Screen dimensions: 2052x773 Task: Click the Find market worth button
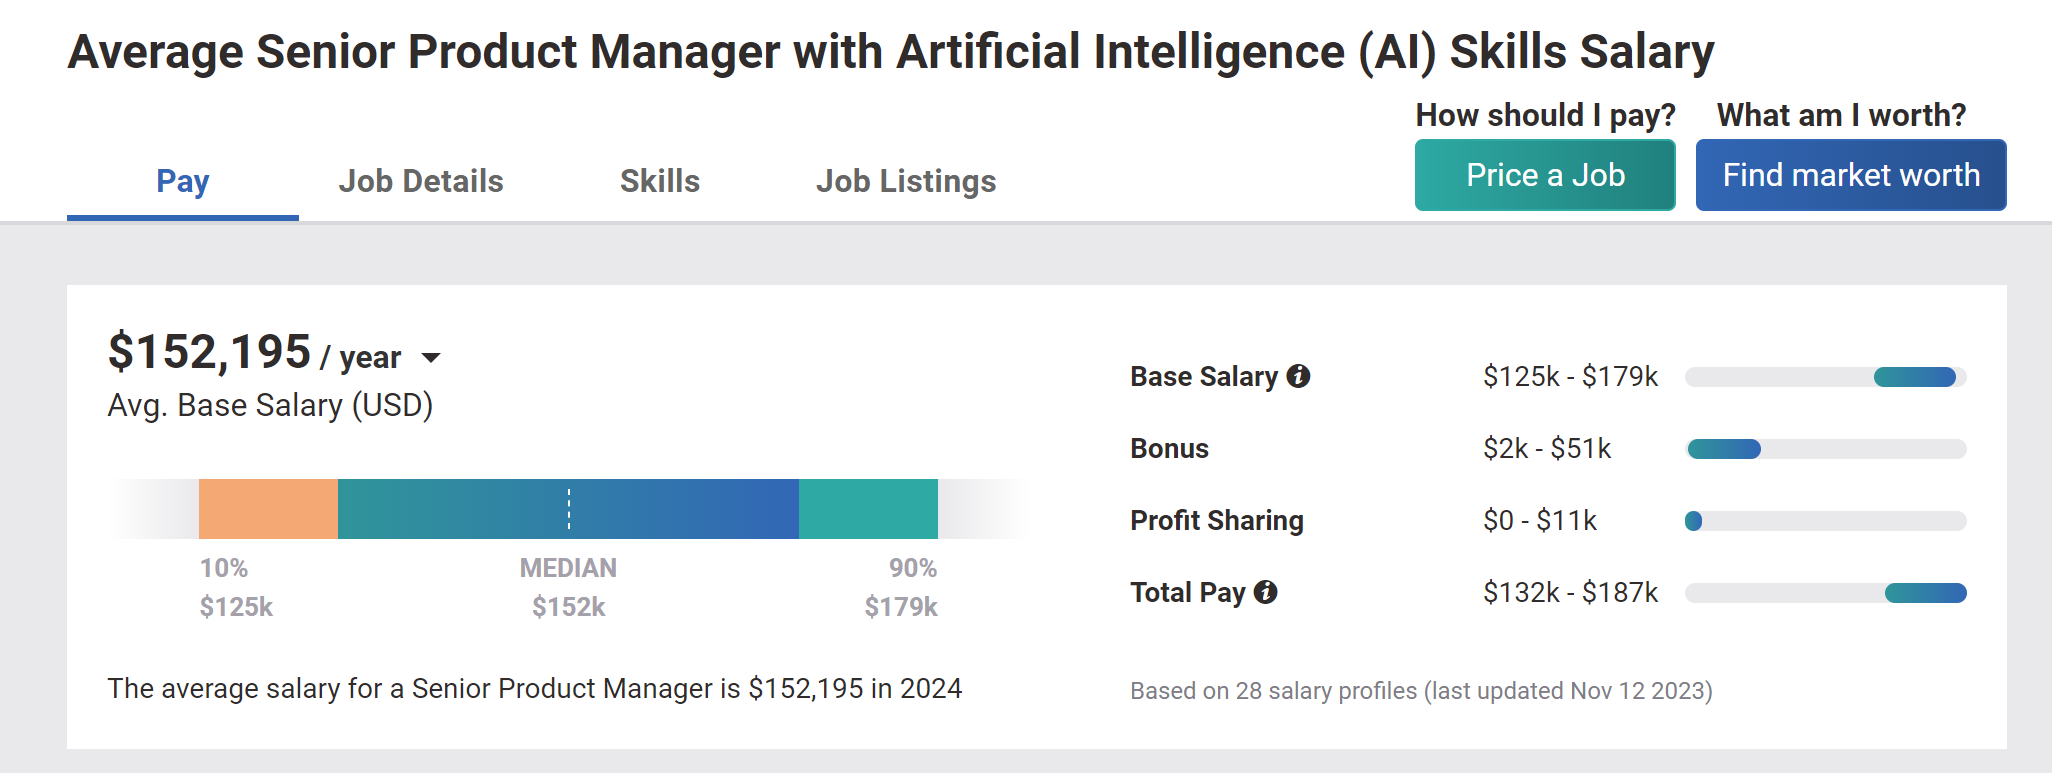1850,175
